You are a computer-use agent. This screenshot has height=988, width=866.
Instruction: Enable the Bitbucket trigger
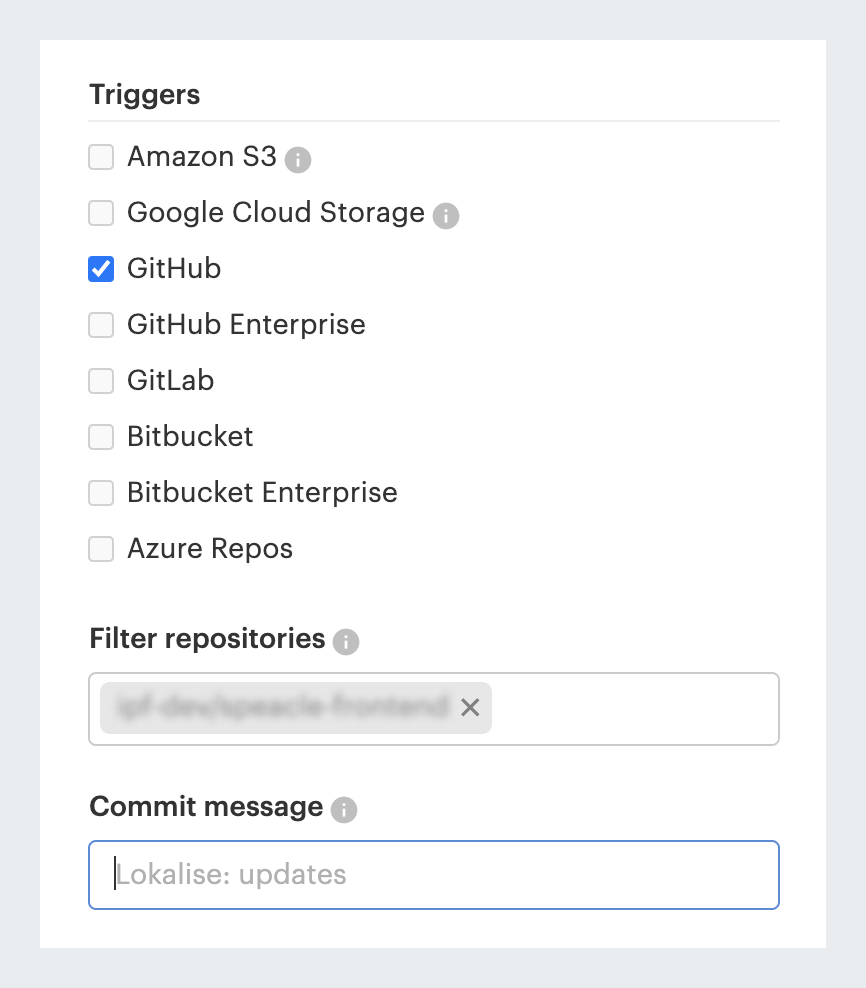coord(101,437)
